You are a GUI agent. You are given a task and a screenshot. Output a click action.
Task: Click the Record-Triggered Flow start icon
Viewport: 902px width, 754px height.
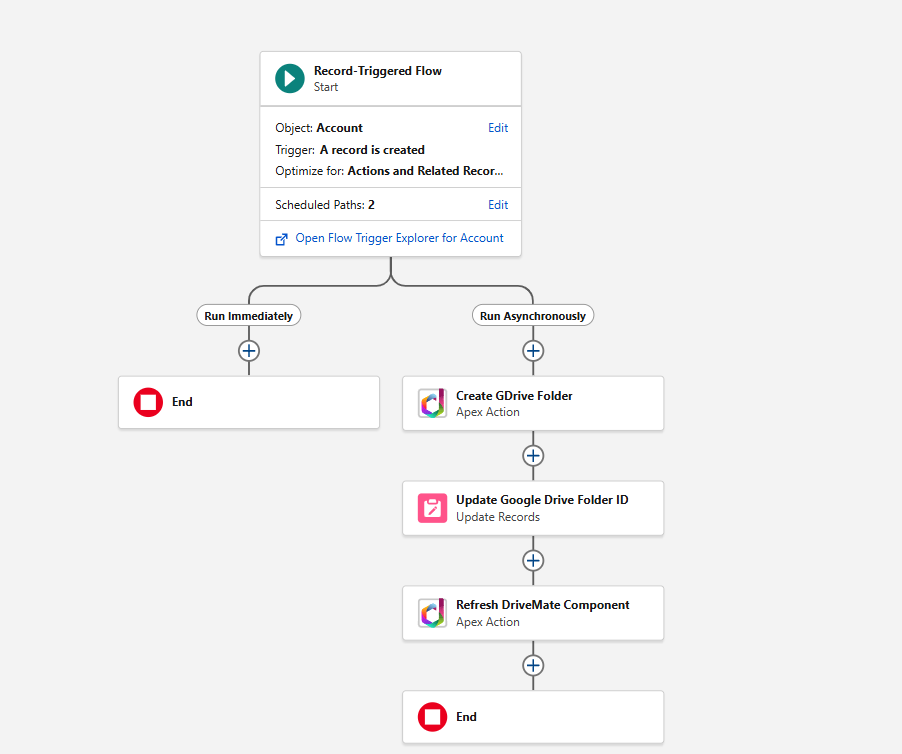pos(289,78)
